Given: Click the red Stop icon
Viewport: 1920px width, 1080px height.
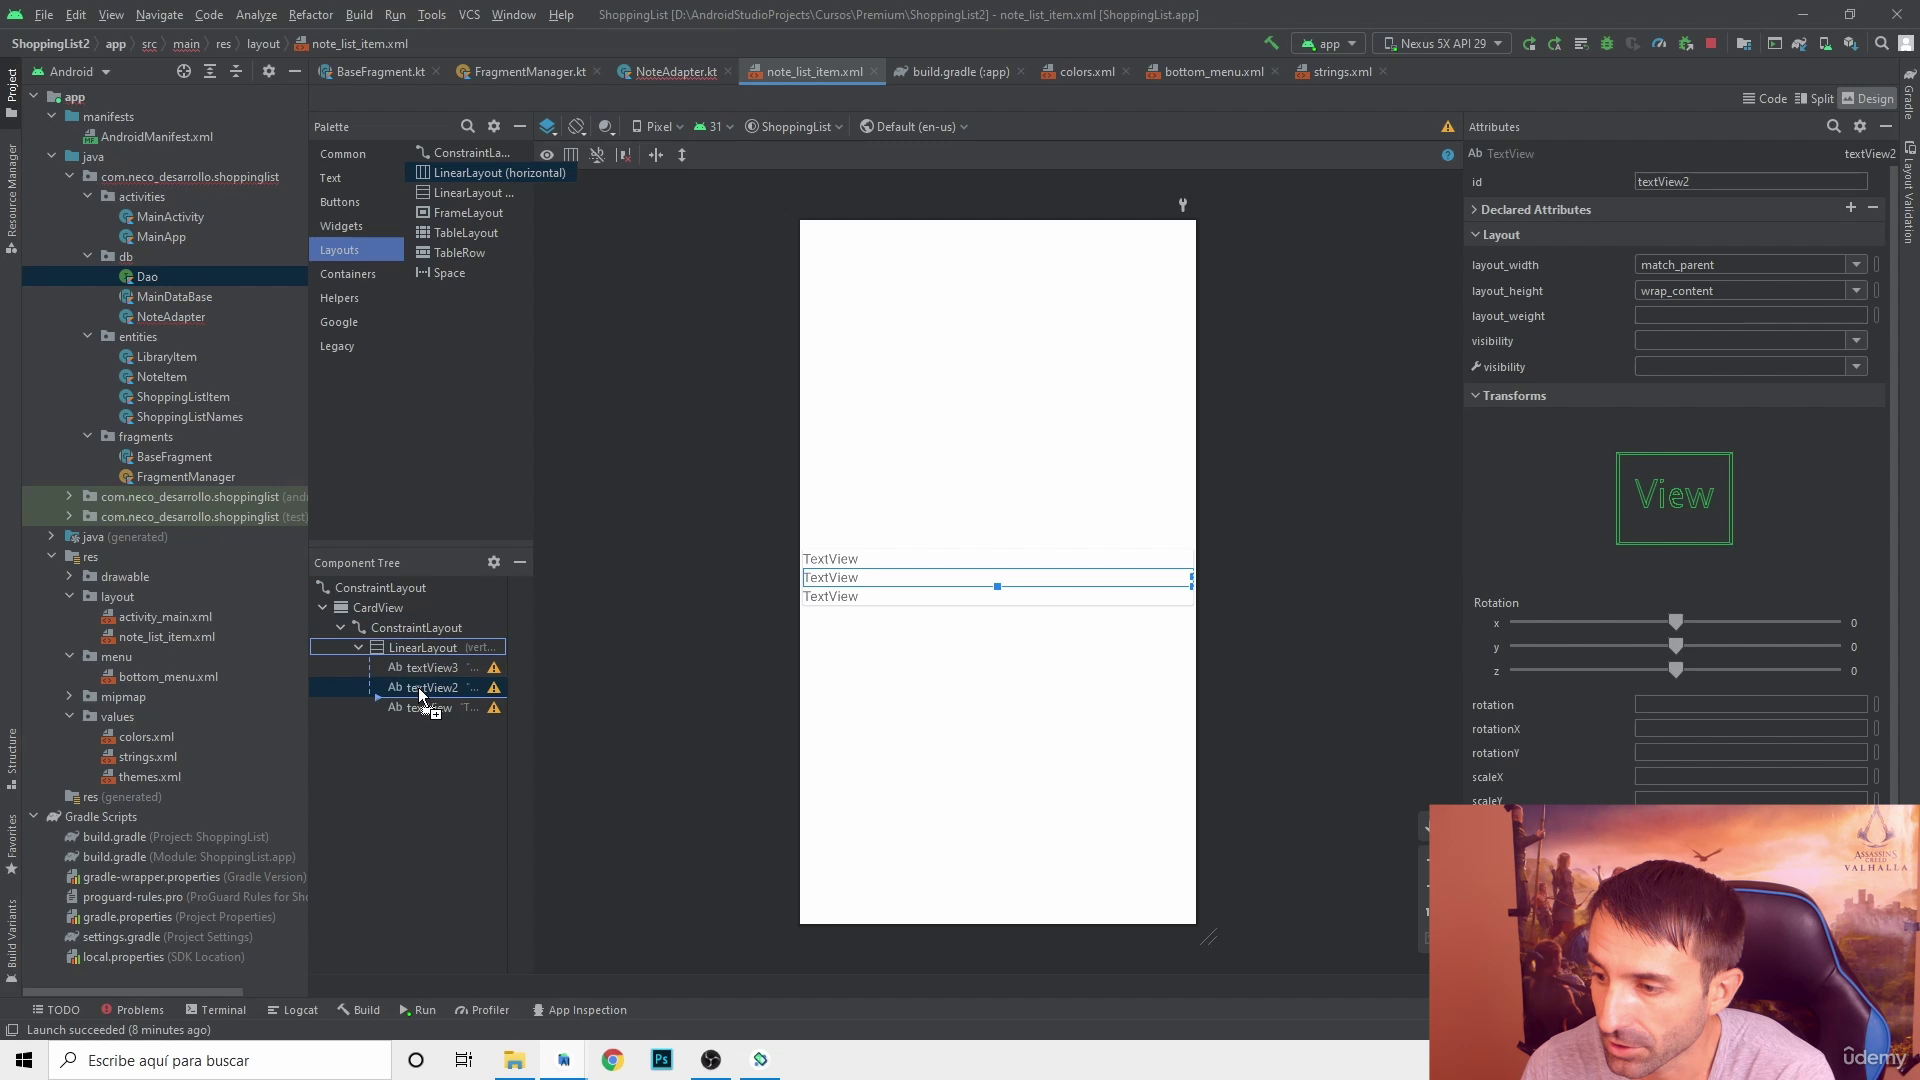Looking at the screenshot, I should coord(1711,43).
